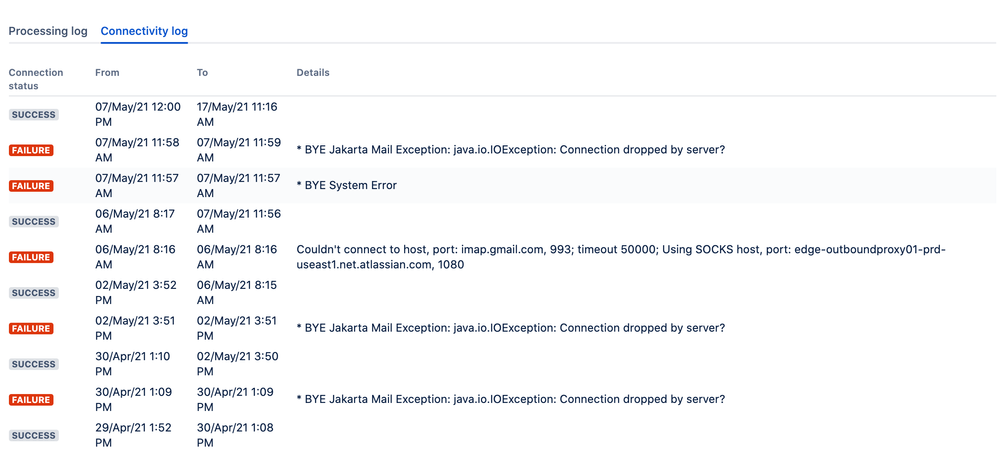This screenshot has width=999, height=453.
Task: Click the Details column header
Action: coord(313,73)
